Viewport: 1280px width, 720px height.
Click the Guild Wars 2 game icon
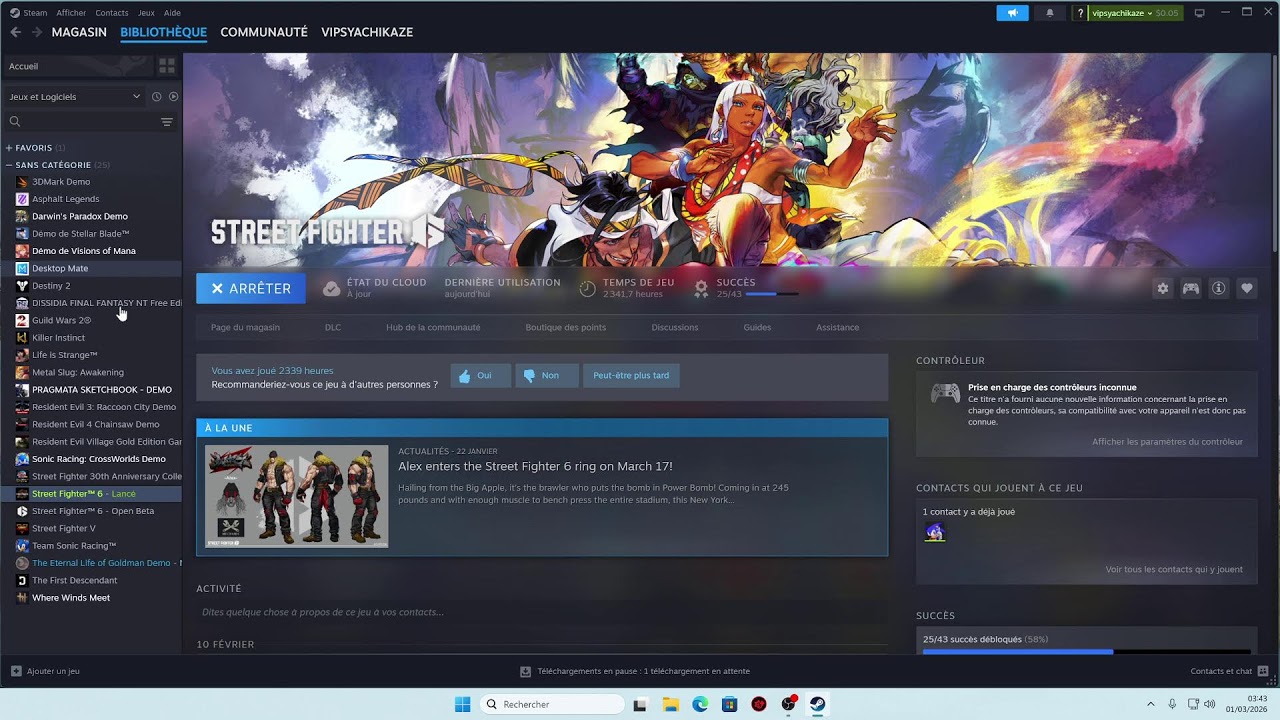click(x=22, y=320)
